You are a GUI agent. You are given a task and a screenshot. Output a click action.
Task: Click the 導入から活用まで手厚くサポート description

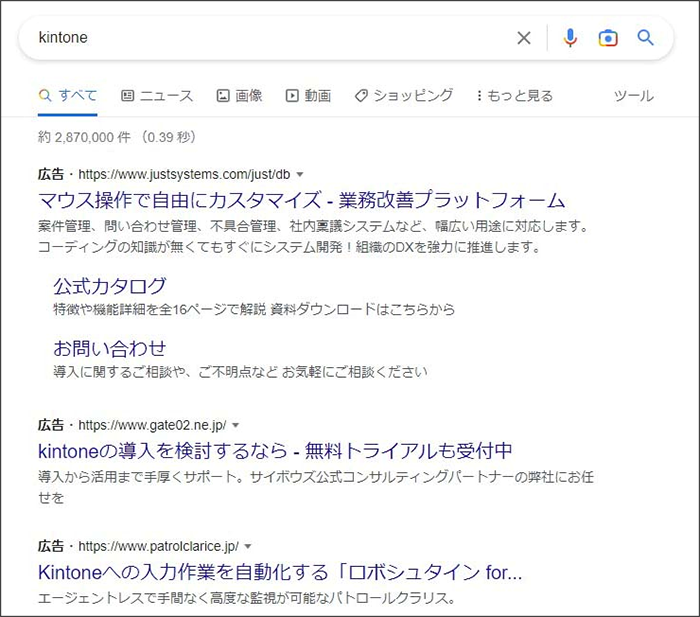click(x=316, y=488)
